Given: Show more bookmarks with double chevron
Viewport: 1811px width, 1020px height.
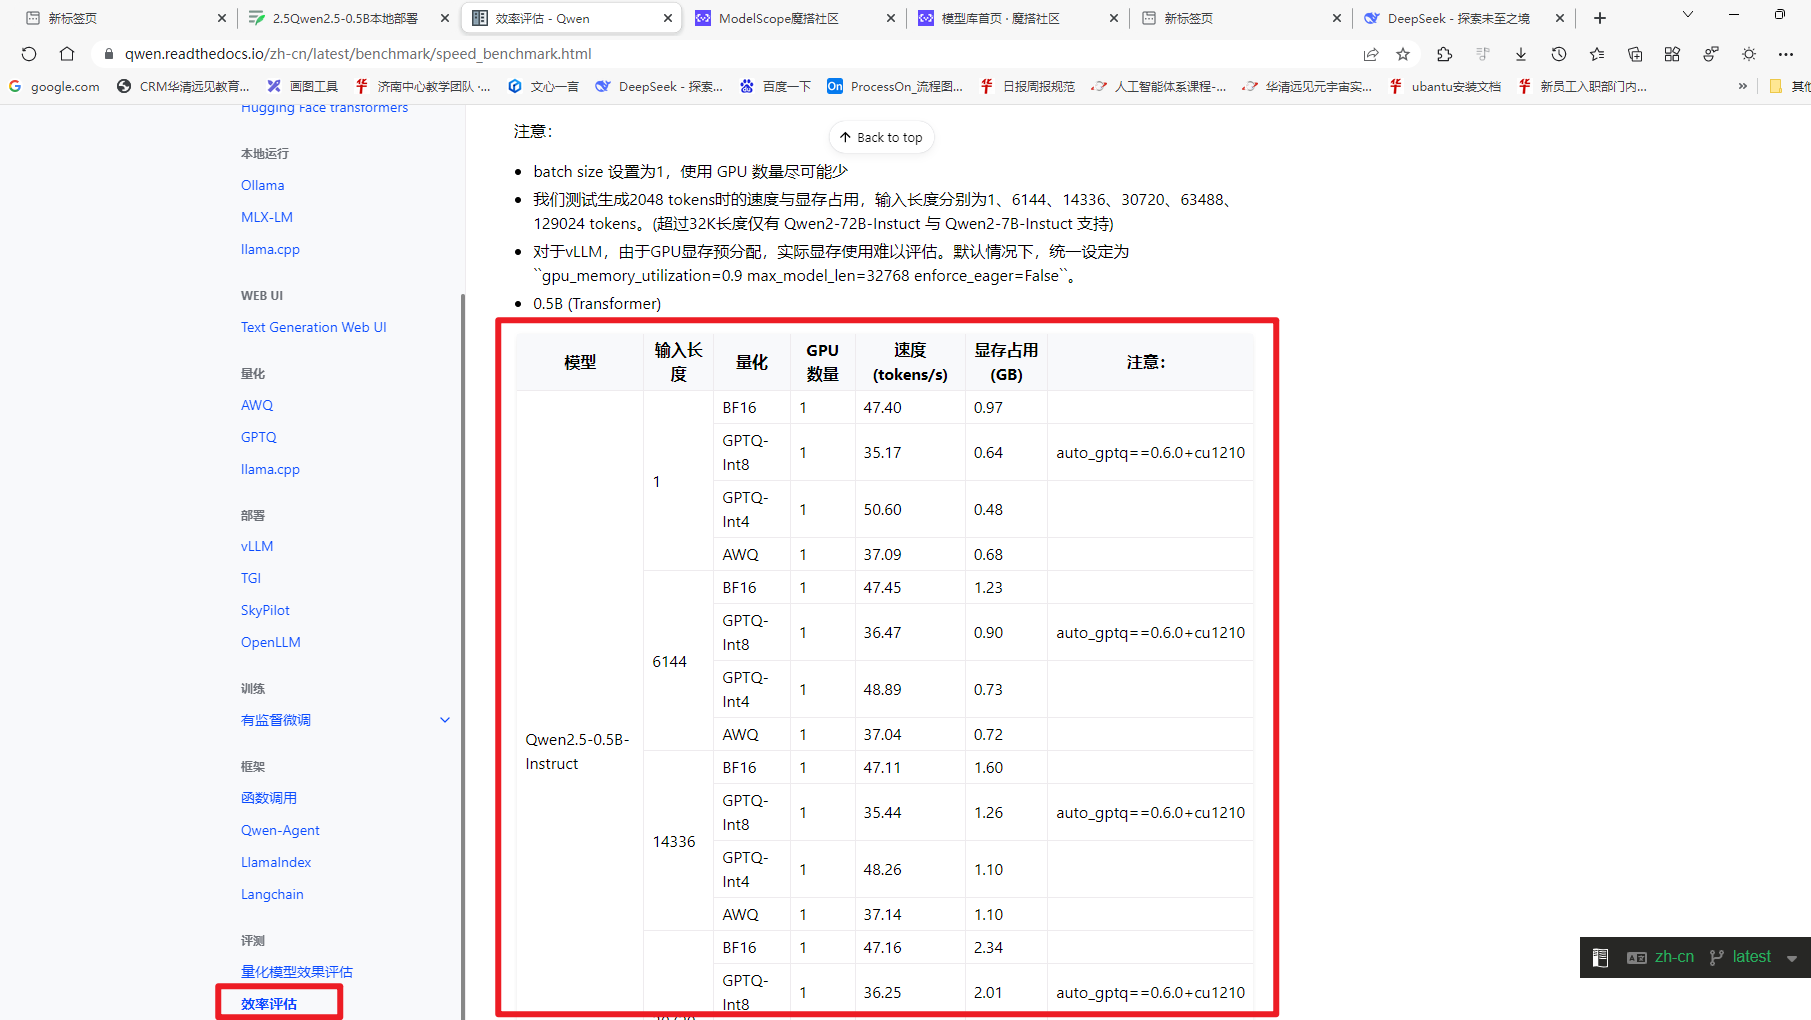Looking at the screenshot, I should 1743,86.
